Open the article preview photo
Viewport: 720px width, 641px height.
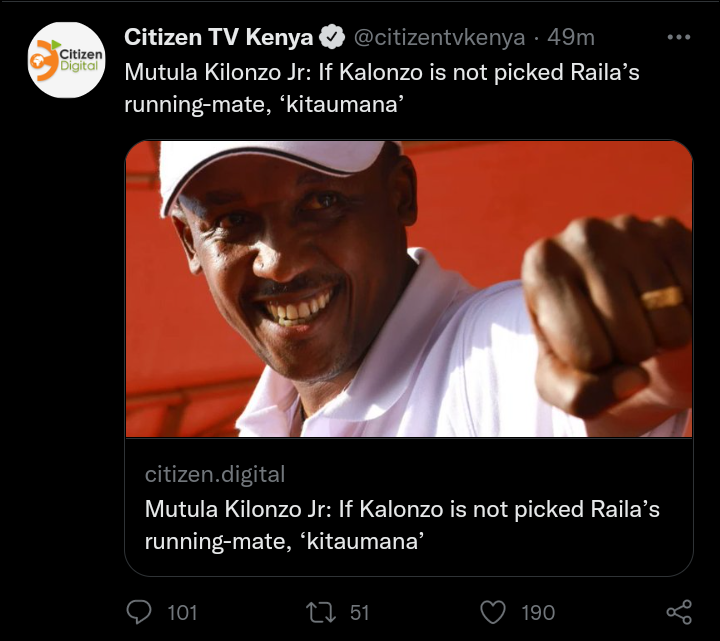pos(409,289)
